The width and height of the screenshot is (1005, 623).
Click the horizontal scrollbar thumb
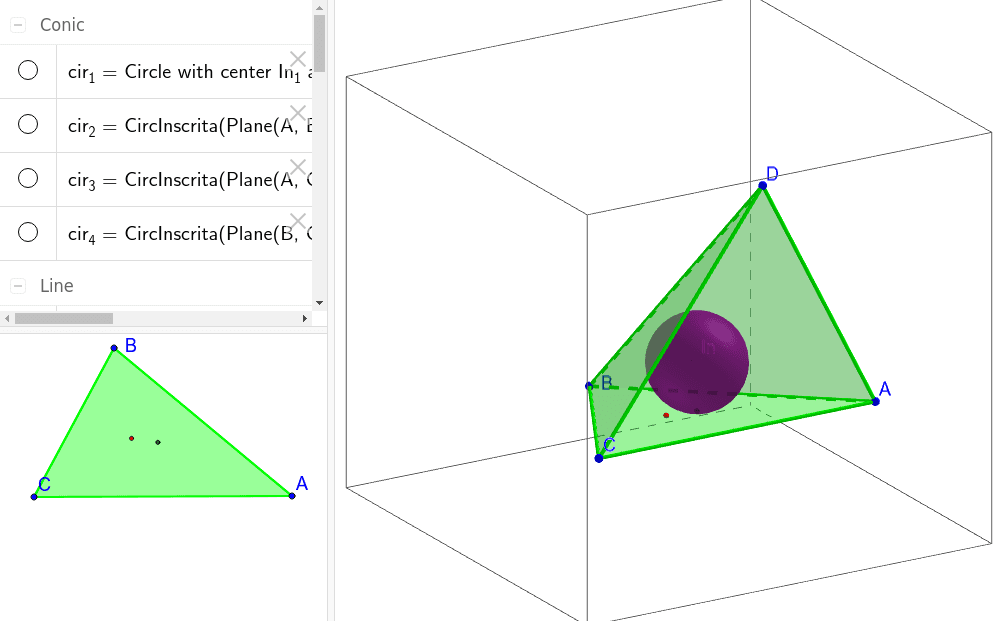click(64, 319)
